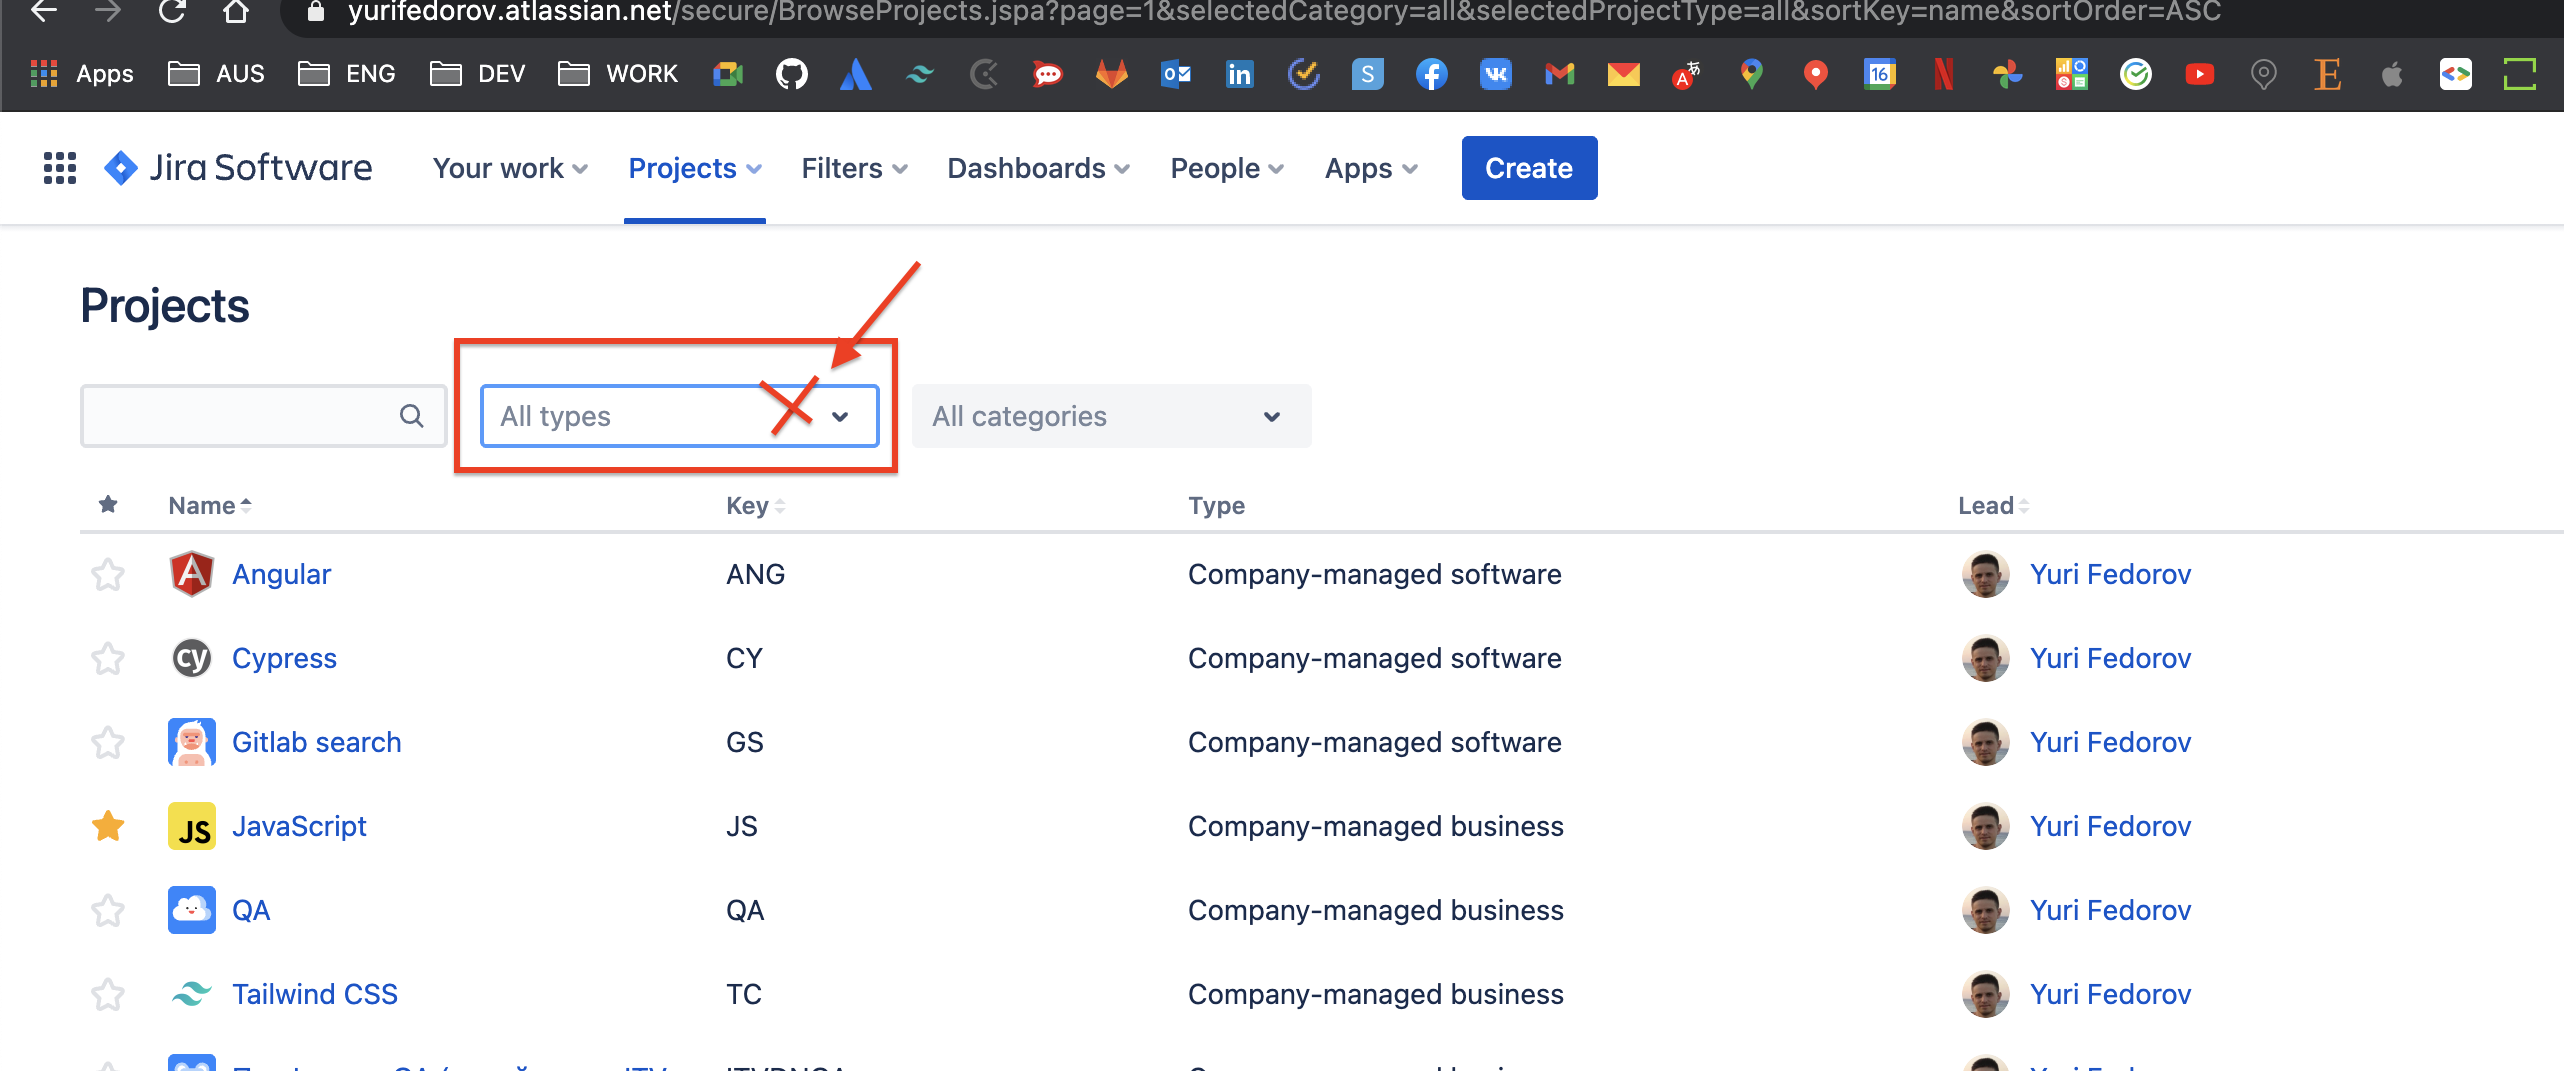The height and width of the screenshot is (1071, 2564).
Task: Focus the projects search input field
Action: [x=263, y=416]
